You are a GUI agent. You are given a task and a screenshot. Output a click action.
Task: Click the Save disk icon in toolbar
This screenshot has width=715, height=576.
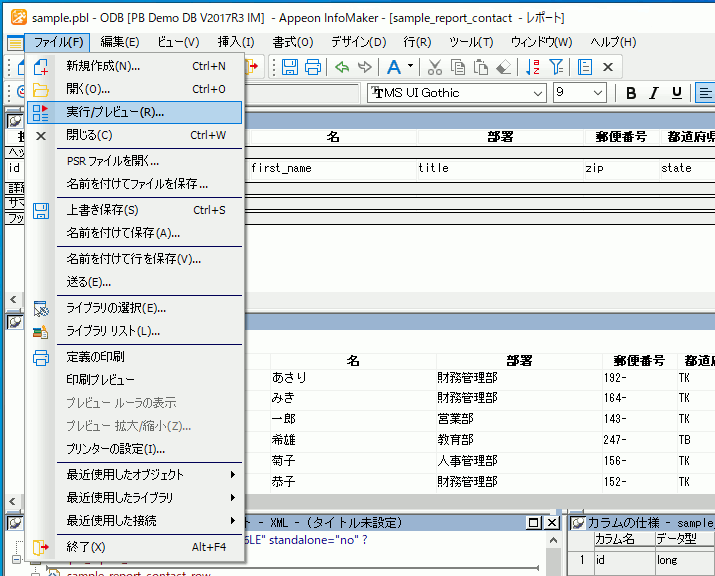(290, 67)
